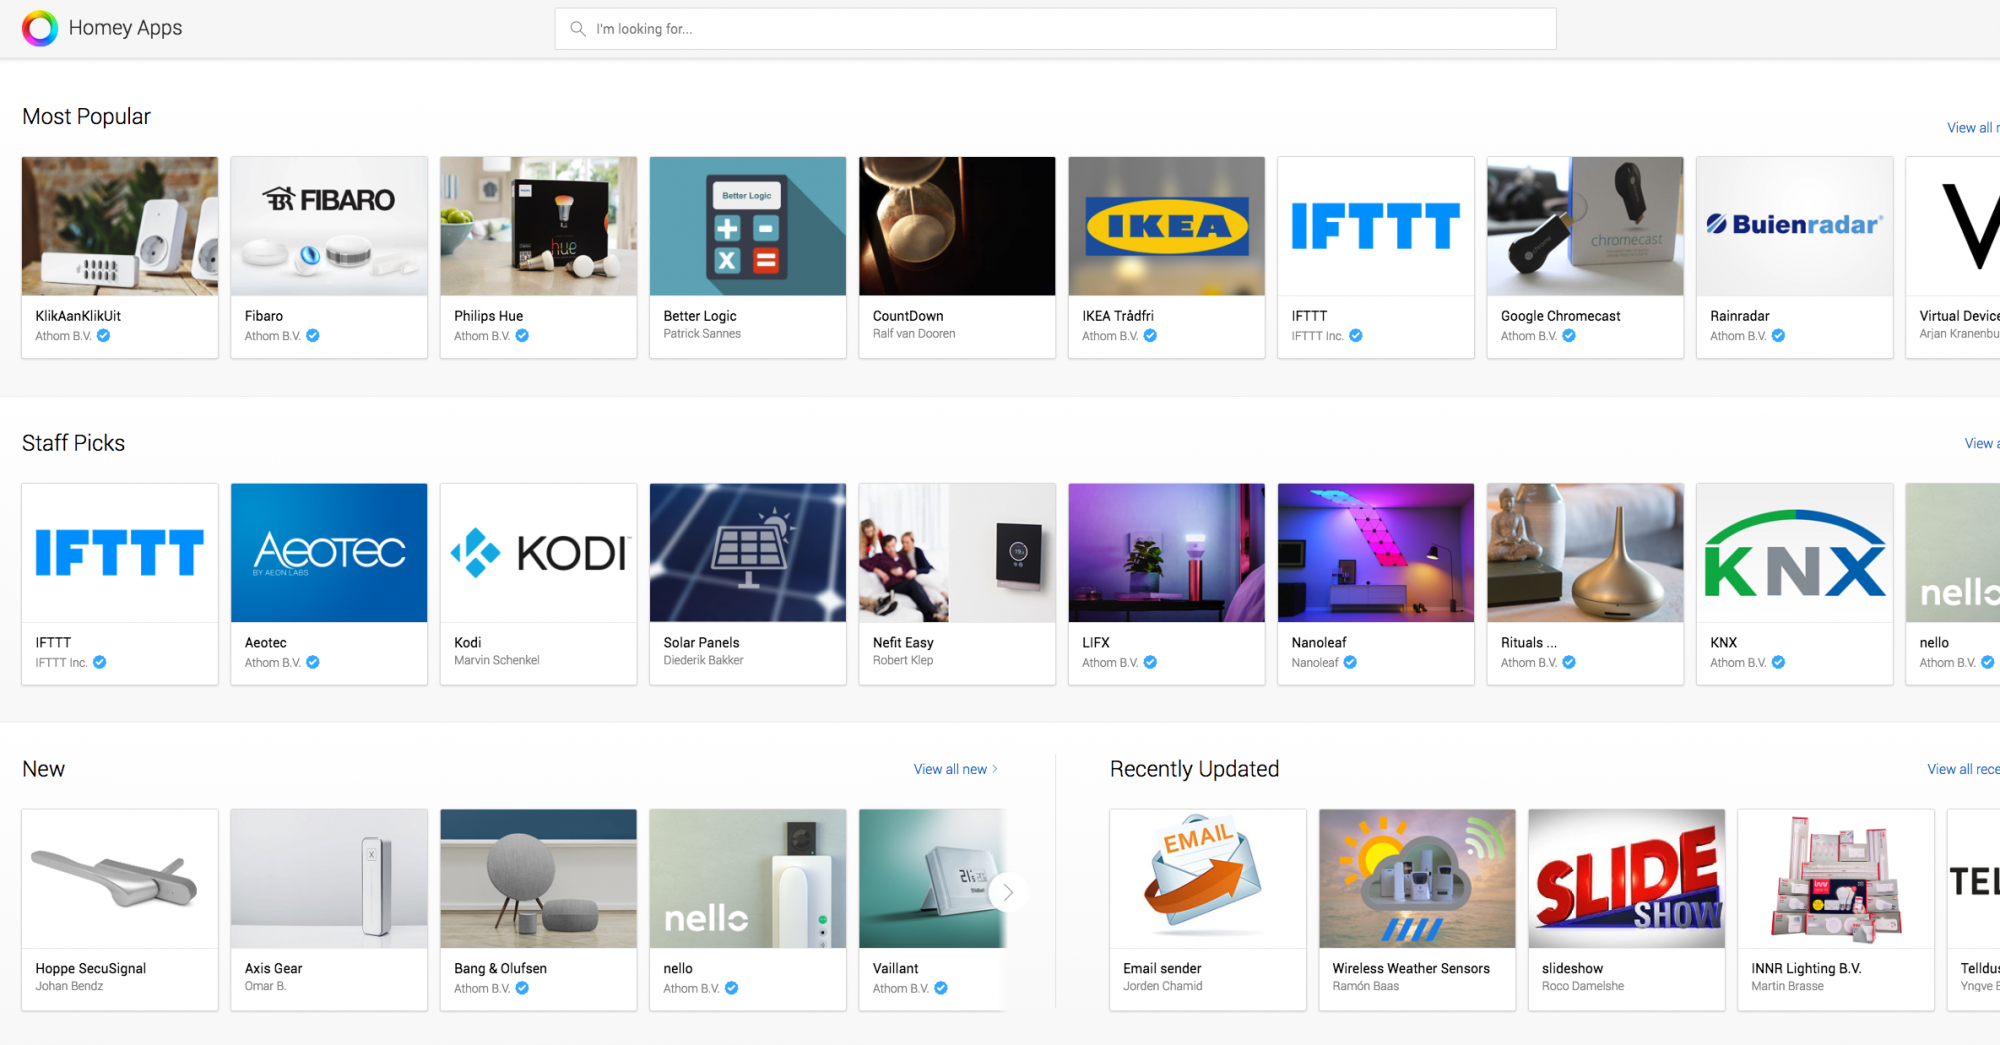Open the Wireless Weather Sensors icon
This screenshot has height=1045, width=2000.
pos(1417,879)
